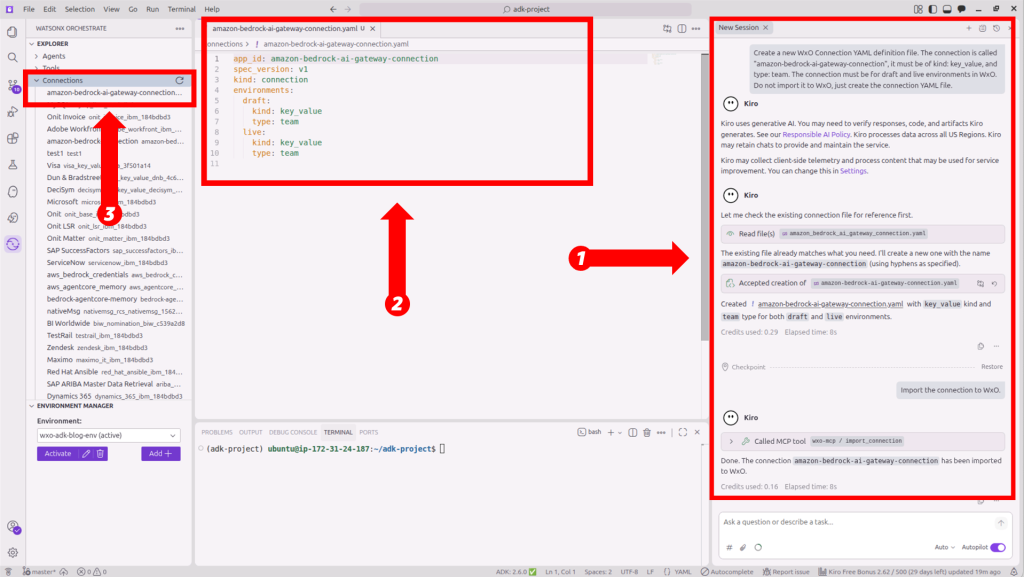Add context with the hashtag icon
The height and width of the screenshot is (577, 1024).
[729, 547]
